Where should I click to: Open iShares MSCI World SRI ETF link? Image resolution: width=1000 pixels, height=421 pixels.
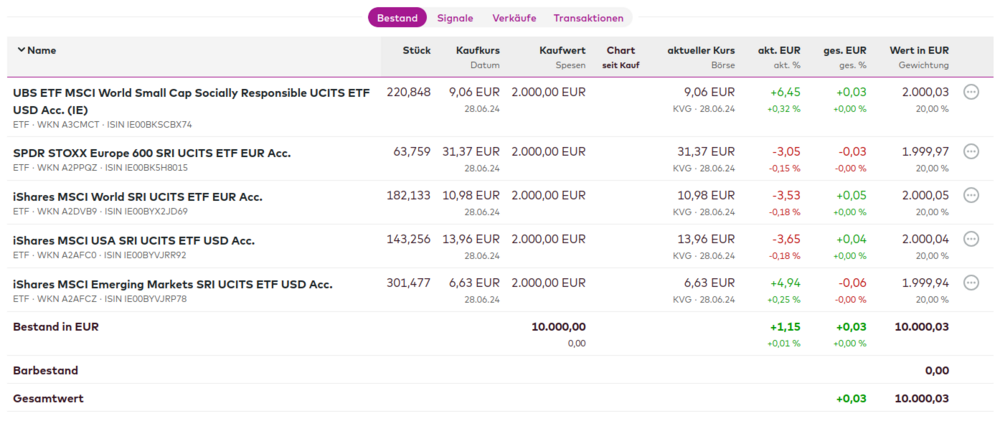[137, 197]
